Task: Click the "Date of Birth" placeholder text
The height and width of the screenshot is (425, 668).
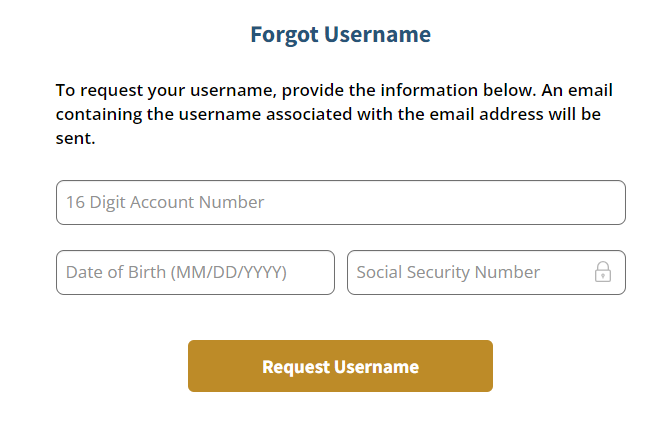Action: pos(176,272)
